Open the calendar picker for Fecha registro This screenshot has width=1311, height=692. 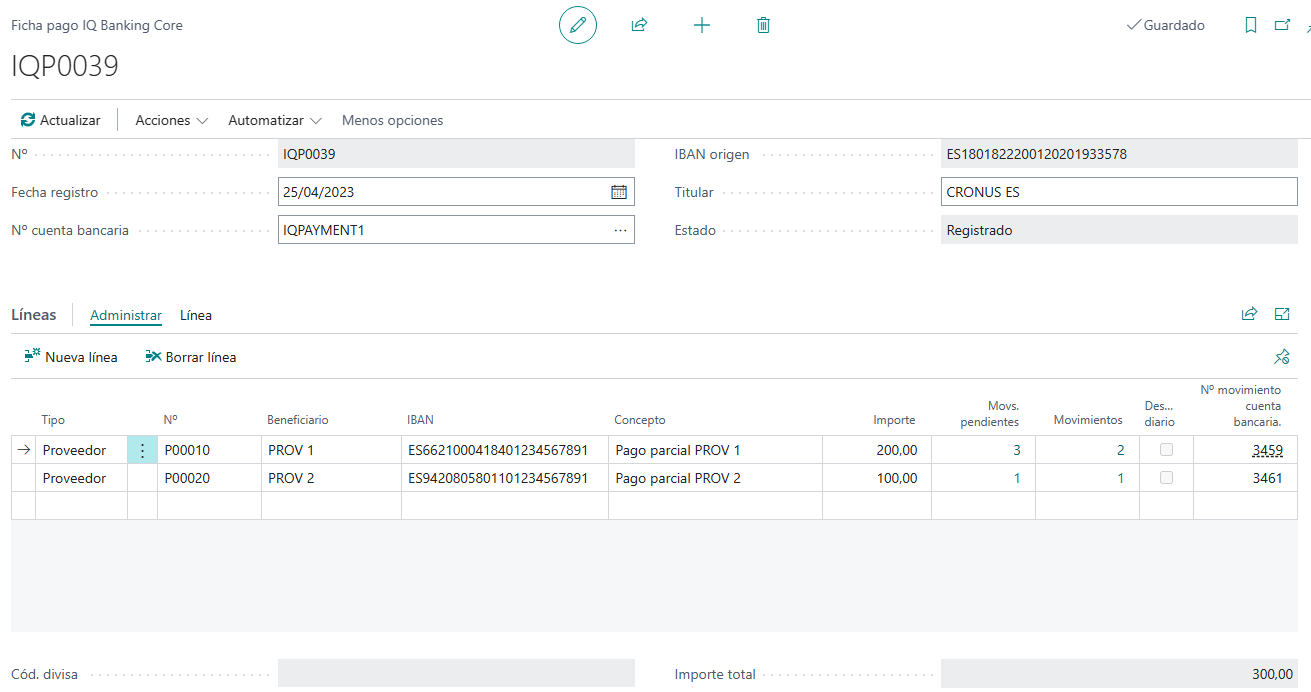pos(618,191)
